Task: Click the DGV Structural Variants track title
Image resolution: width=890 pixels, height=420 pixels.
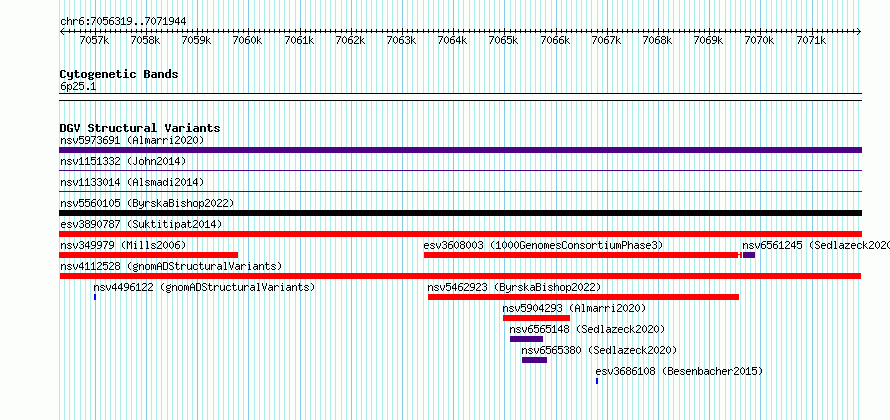Action: (140, 128)
